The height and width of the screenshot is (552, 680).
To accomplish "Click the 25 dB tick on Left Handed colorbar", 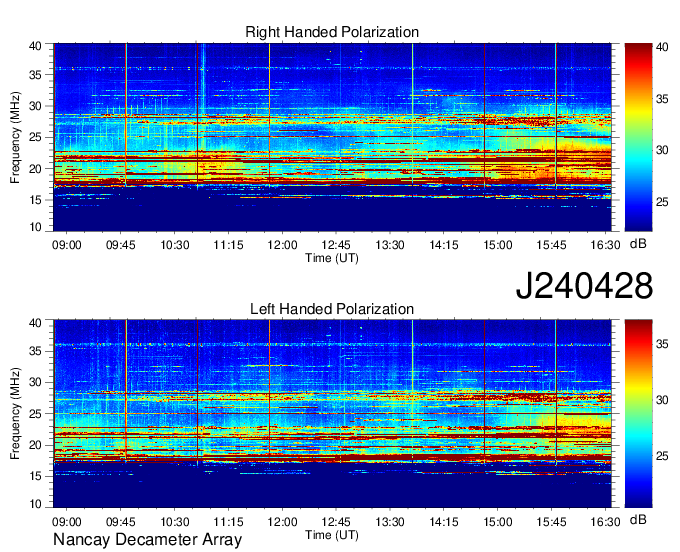I will 662,456.
